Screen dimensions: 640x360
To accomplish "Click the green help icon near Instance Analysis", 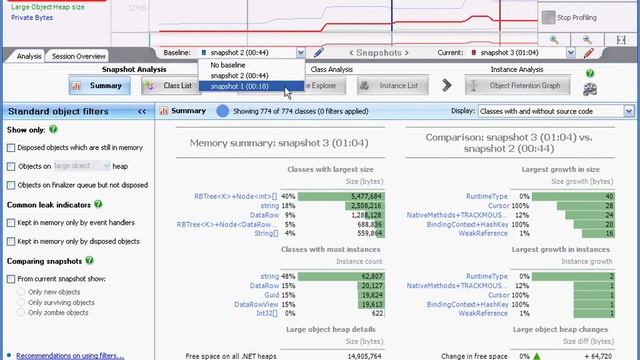I will 590,73.
